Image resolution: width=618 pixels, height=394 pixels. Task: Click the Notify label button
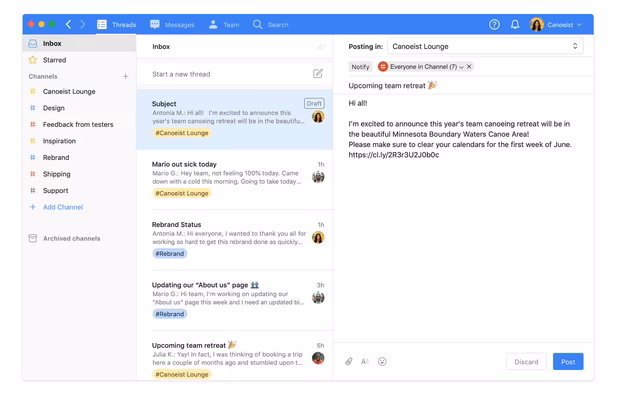pos(360,67)
